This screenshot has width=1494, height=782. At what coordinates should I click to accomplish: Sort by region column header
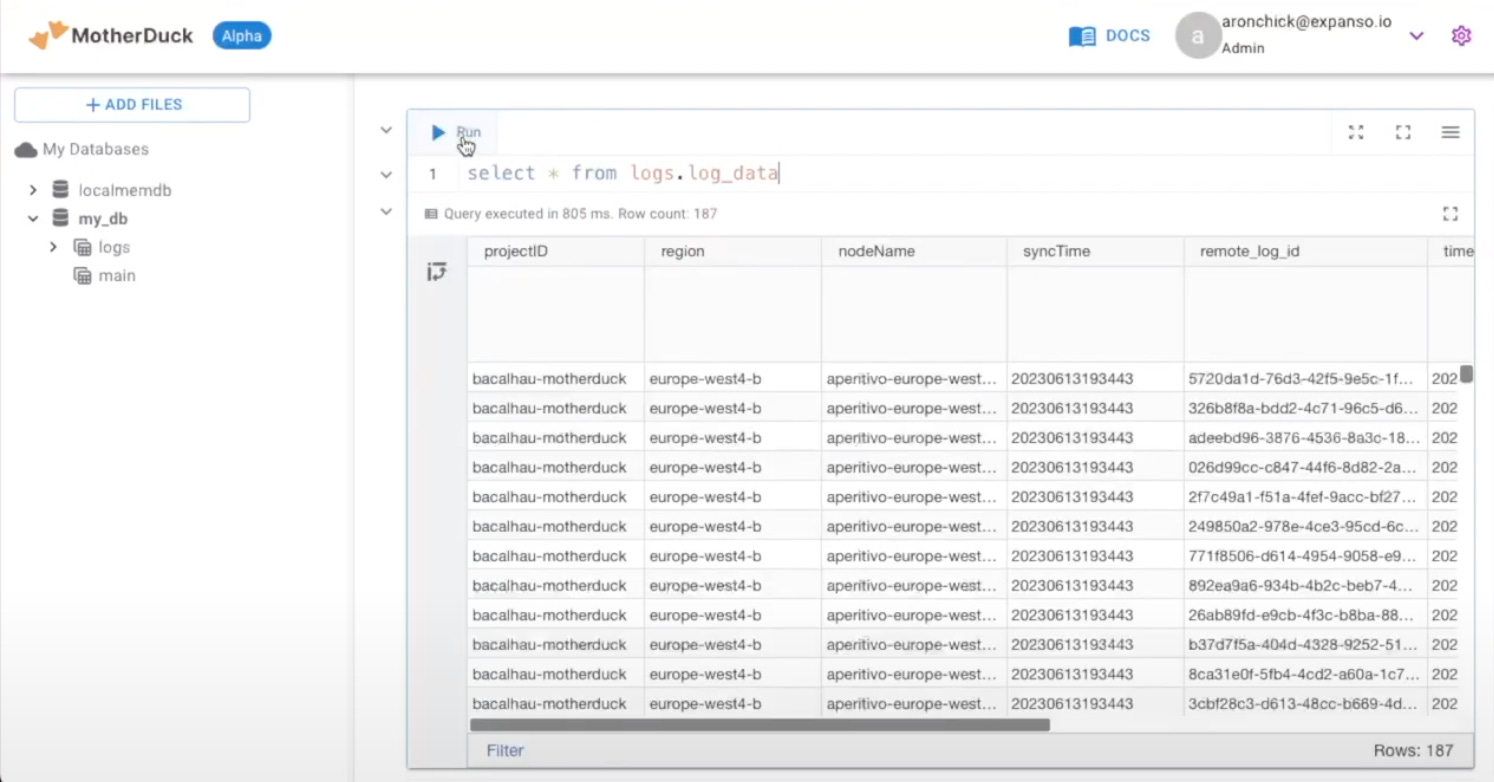733,251
